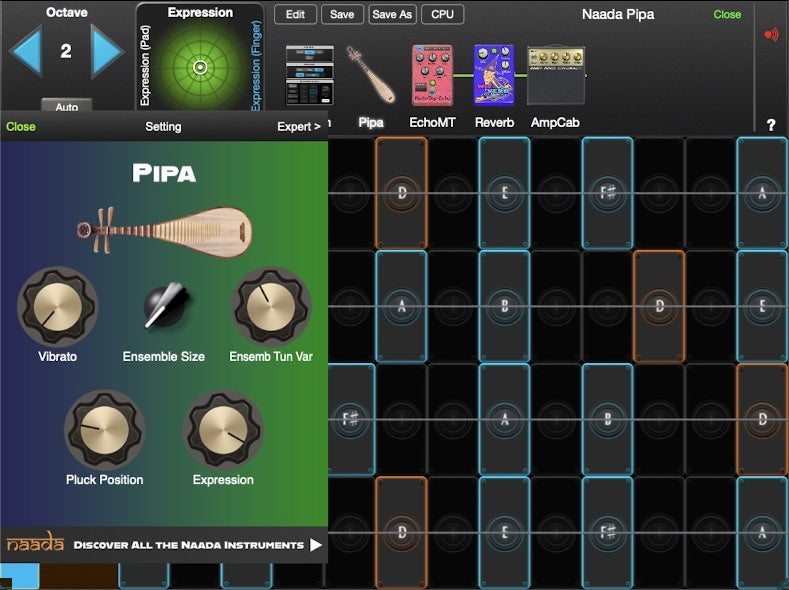
Task: Open help via the question mark icon
Action: (771, 125)
